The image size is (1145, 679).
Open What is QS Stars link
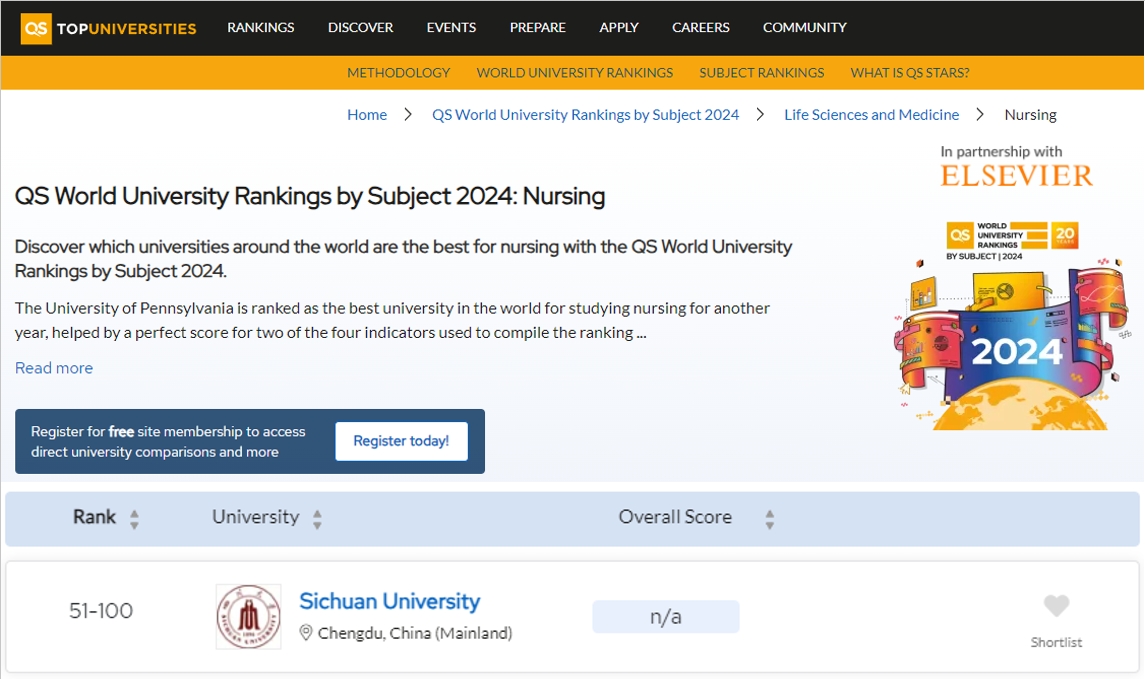pyautogui.click(x=909, y=73)
